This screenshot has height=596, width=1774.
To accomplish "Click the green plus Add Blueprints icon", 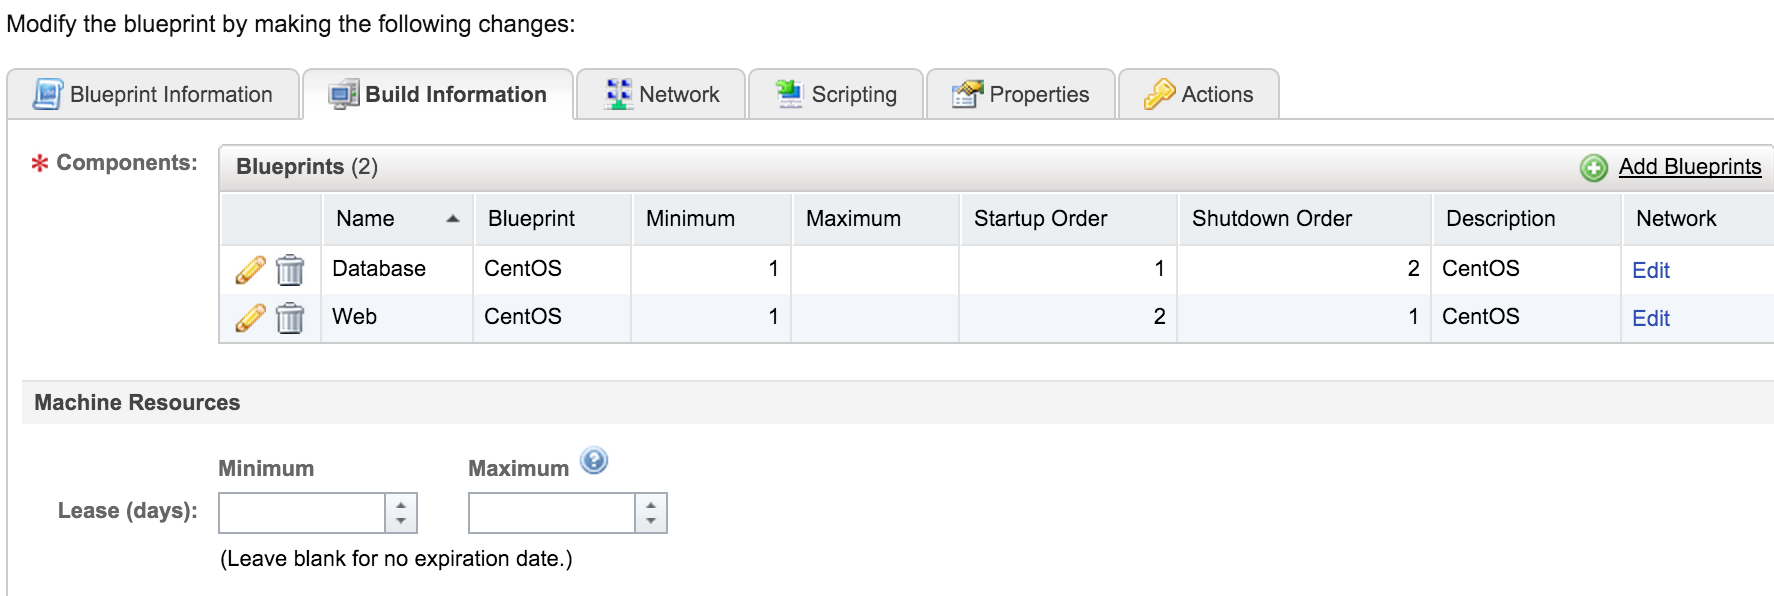I will tap(1593, 167).
